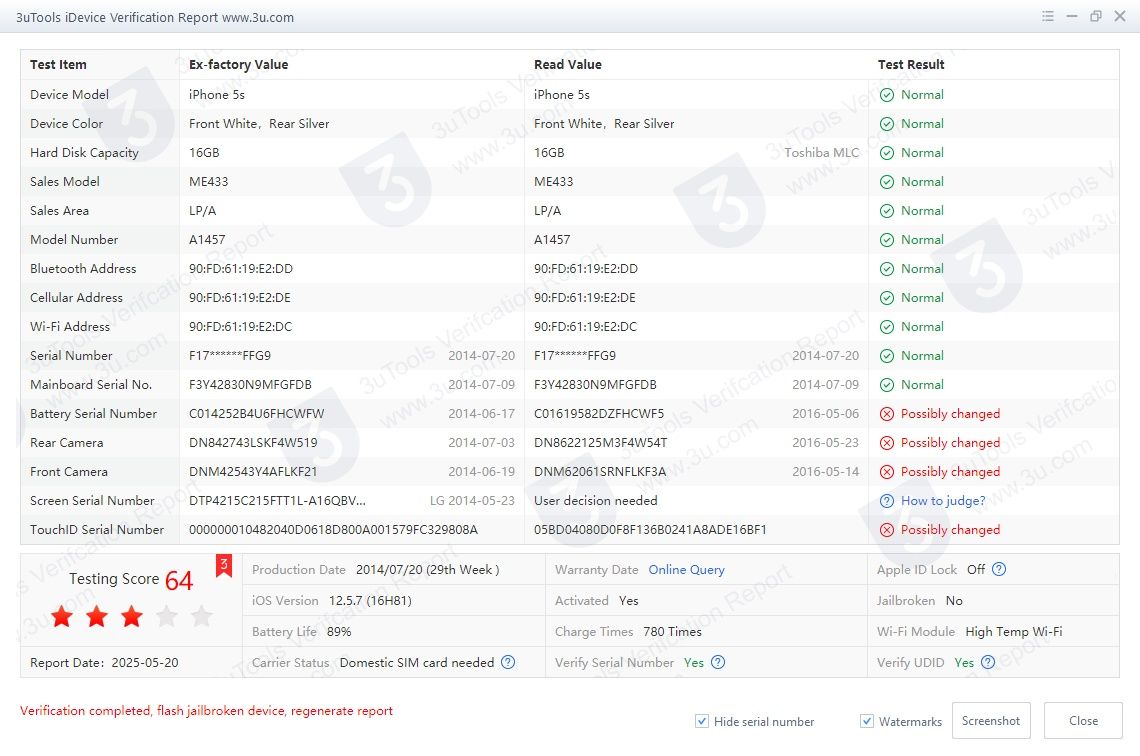Select rear camera serial DN842743LSKF4W519
Screen dimensions: 1140x756
(253, 443)
